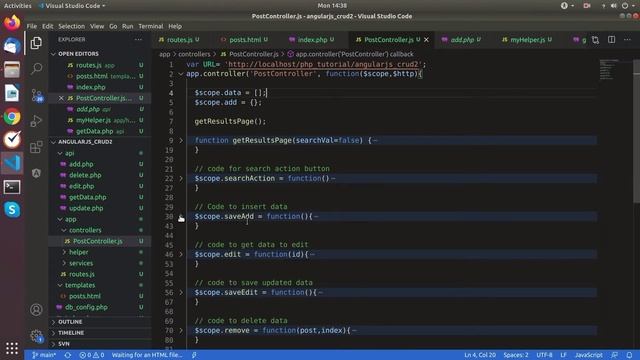Open the Extensions view
640x360 pixels.
pos(36,147)
